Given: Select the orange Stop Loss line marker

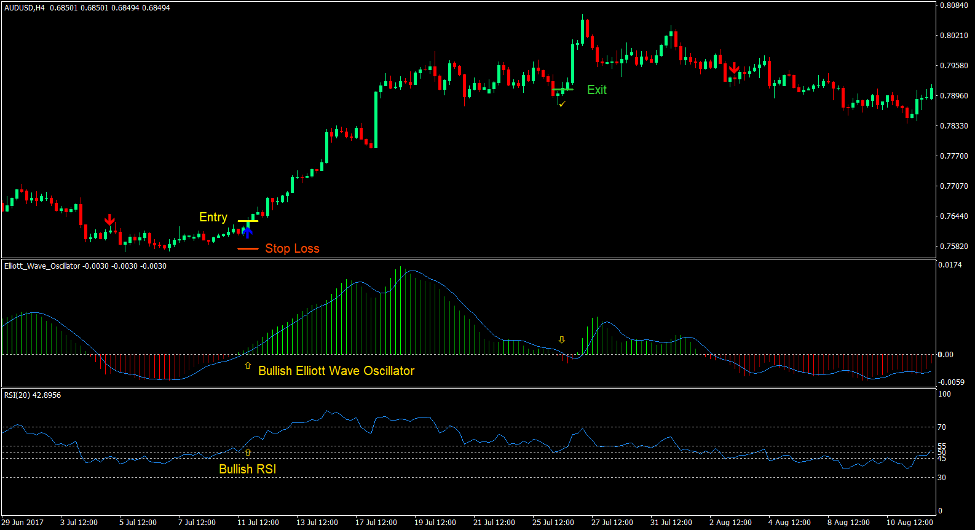Looking at the screenshot, I should pos(248,248).
